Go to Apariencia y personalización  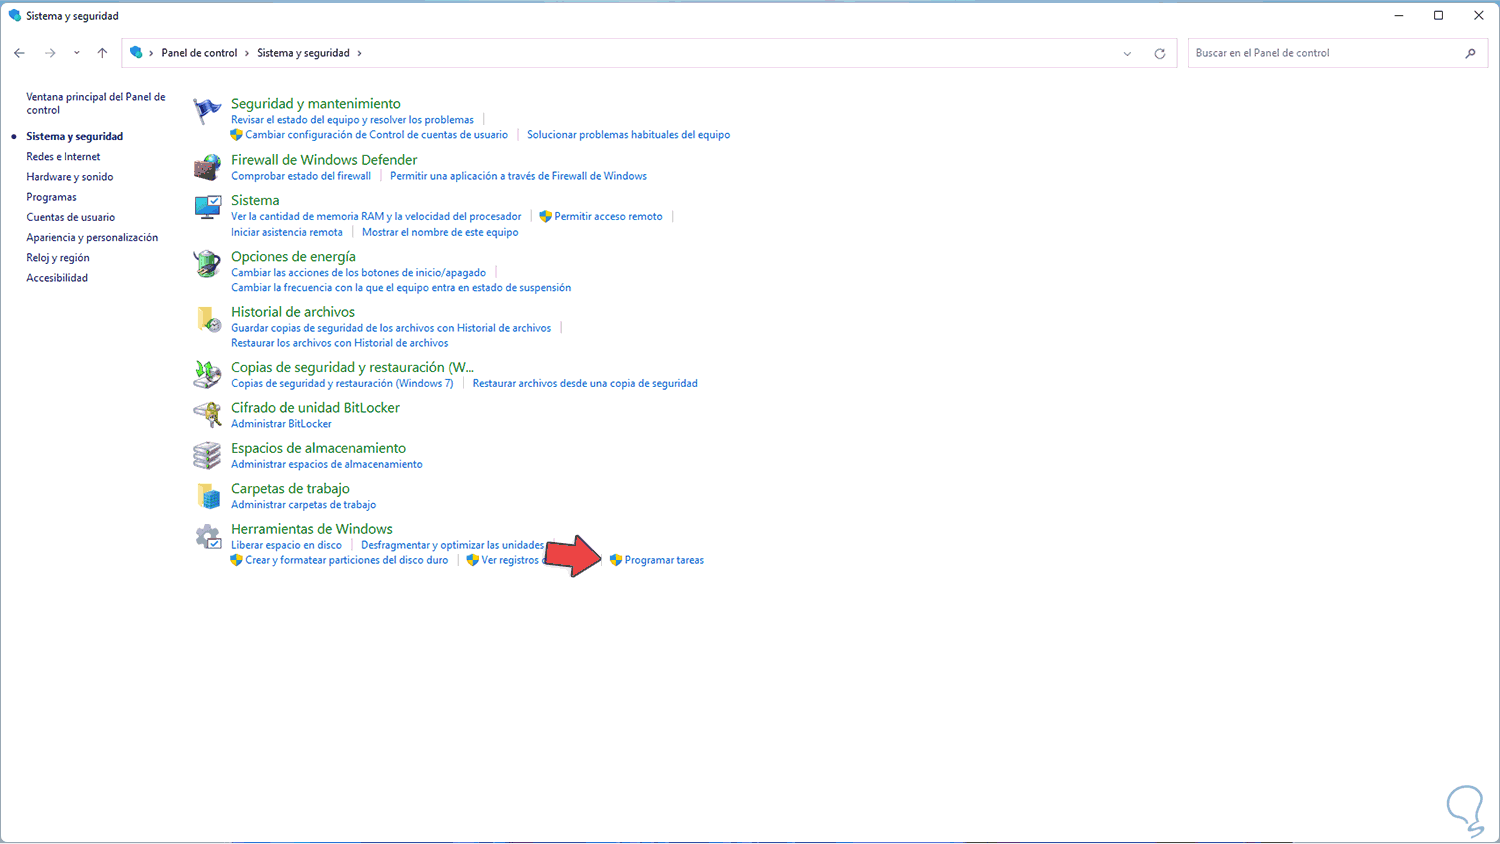click(92, 238)
